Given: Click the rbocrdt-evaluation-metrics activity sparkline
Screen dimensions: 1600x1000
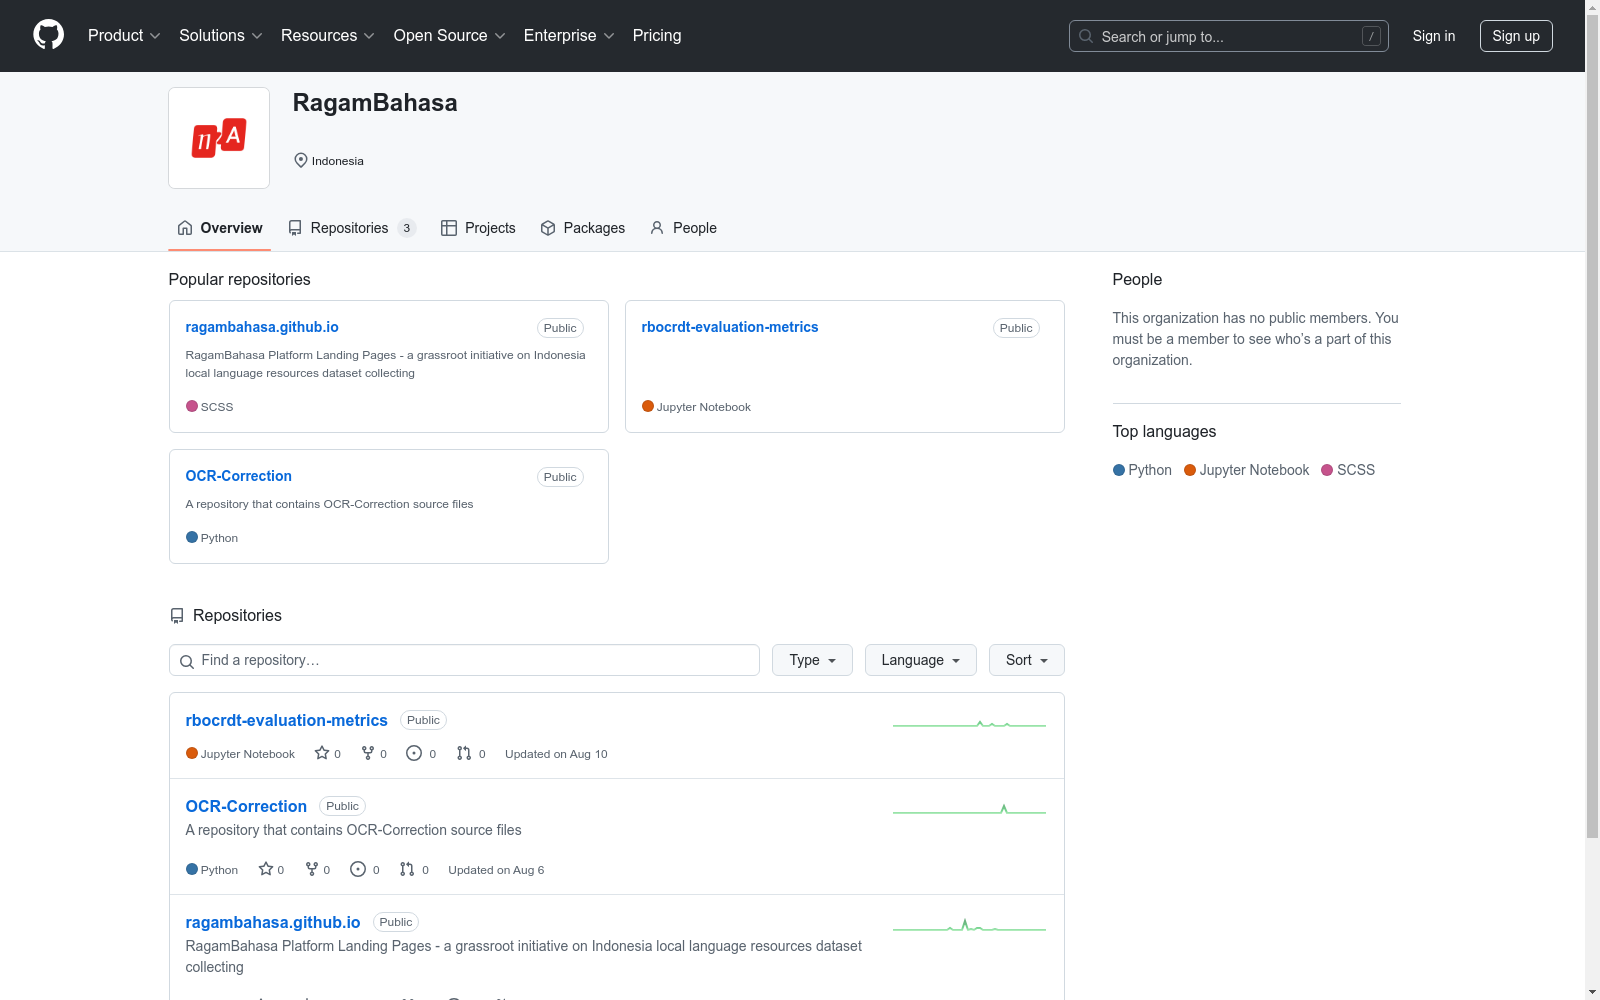Looking at the screenshot, I should click(969, 724).
